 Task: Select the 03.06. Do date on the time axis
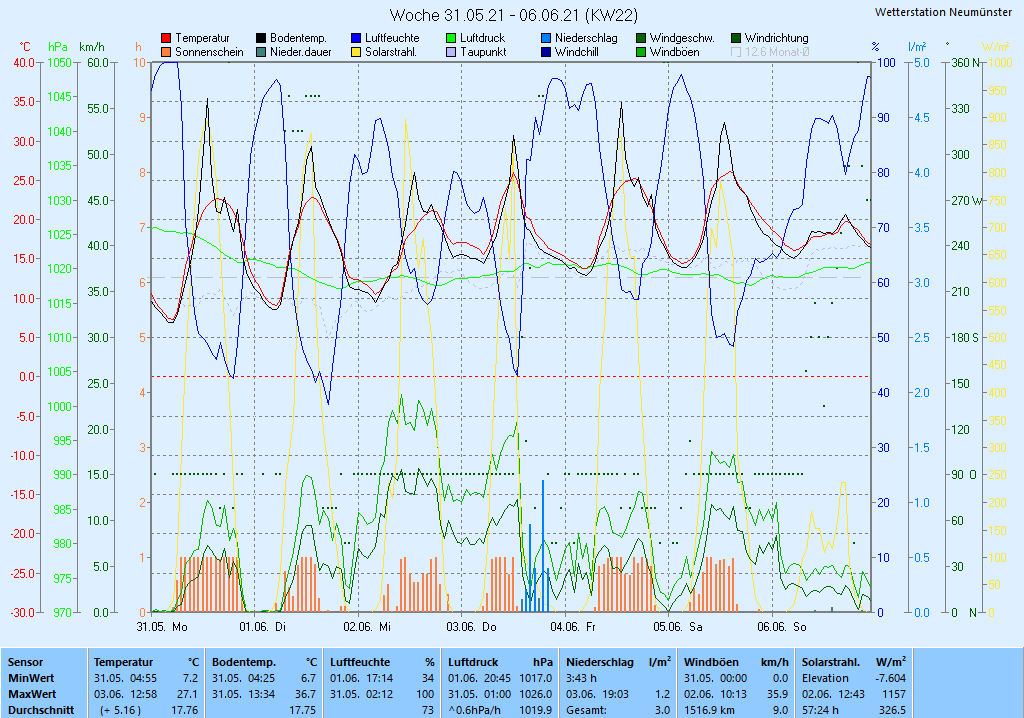pyautogui.click(x=472, y=627)
